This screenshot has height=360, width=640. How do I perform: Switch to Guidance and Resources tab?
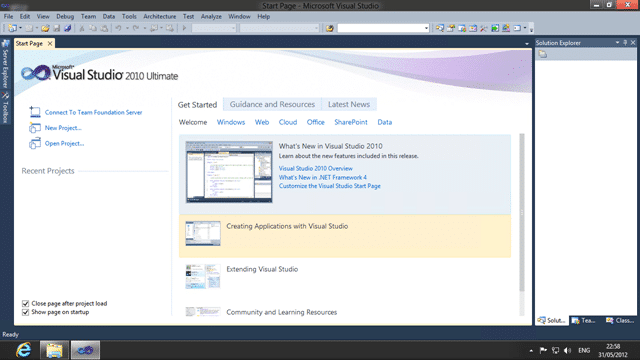272,104
